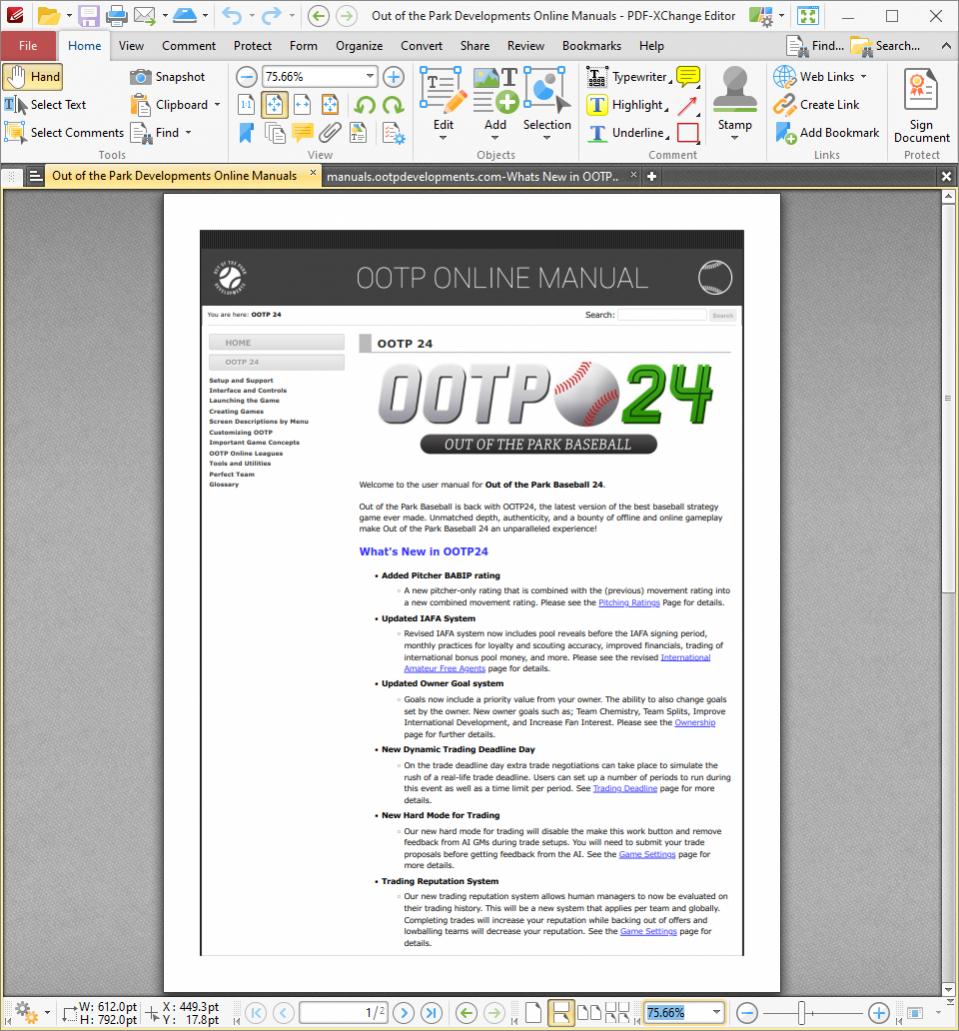Open the Content pane icon
The height and width of the screenshot is (1031, 959).
(358, 133)
